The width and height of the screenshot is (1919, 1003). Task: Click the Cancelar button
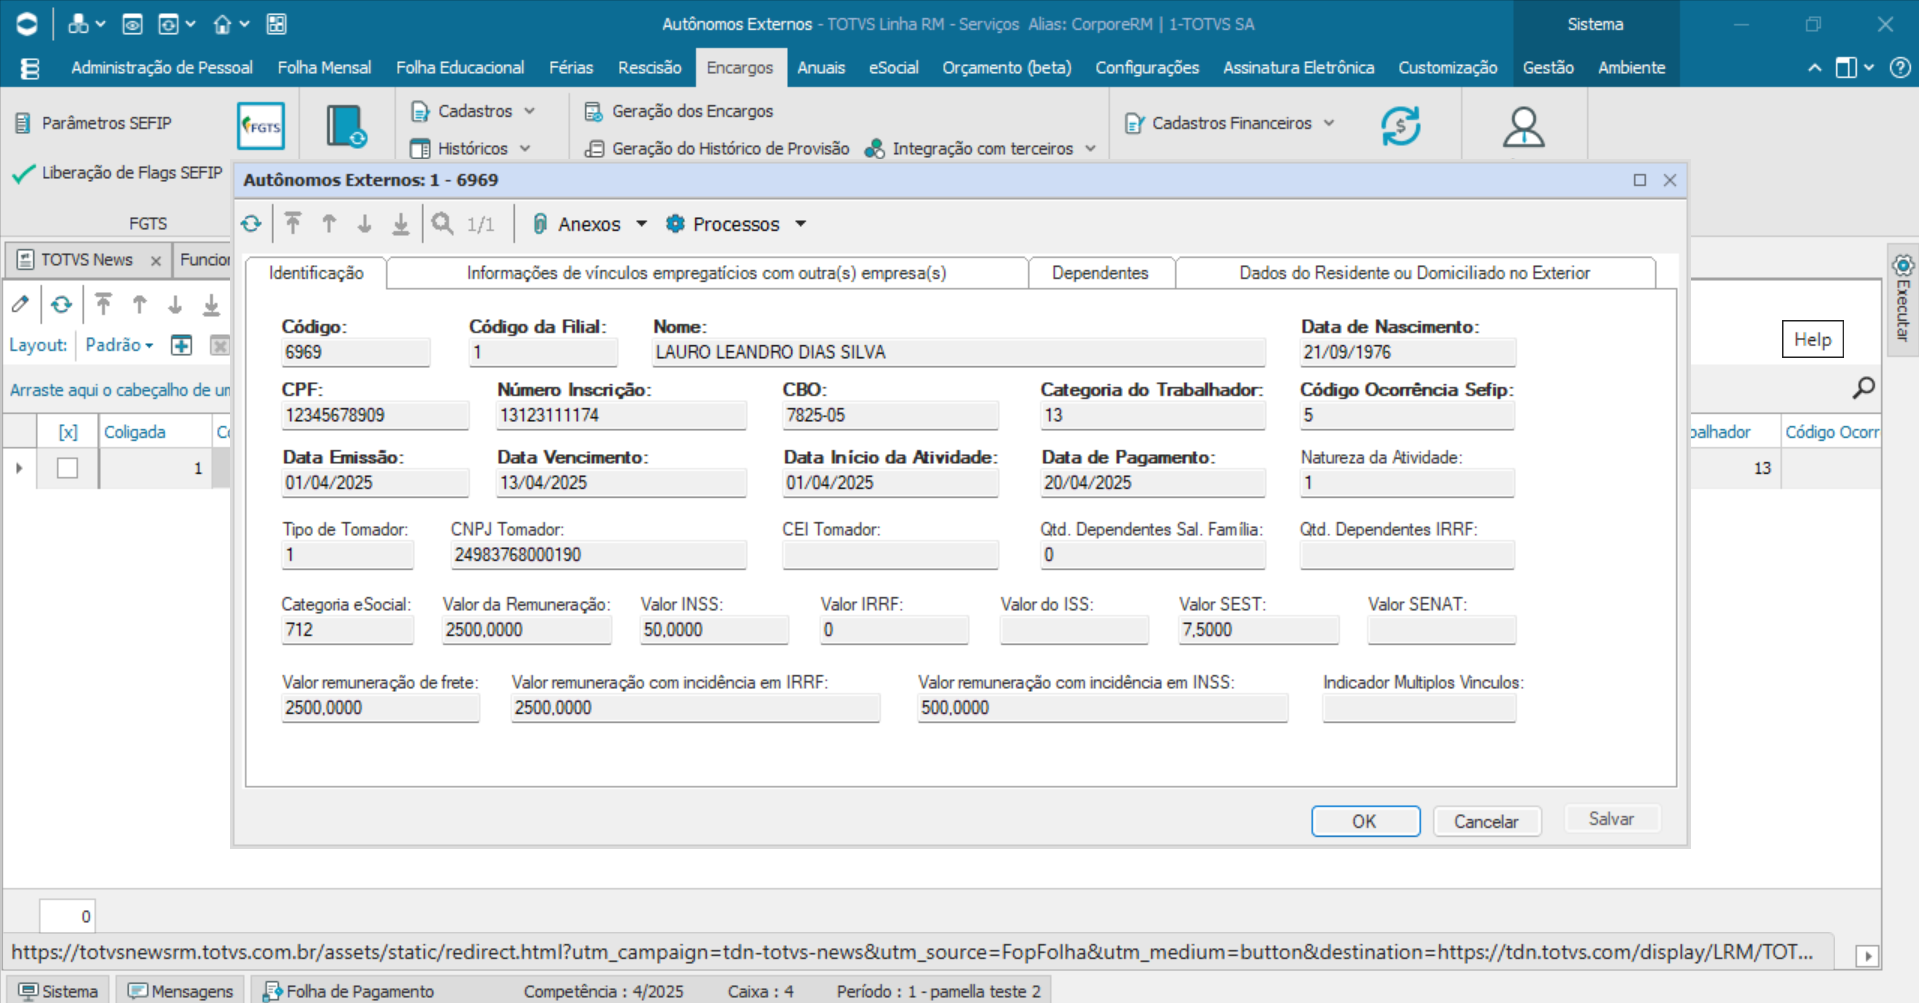coord(1486,821)
